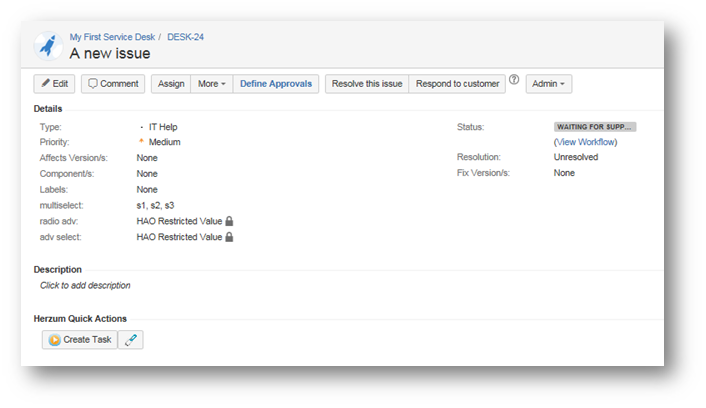Image resolution: width=706 pixels, height=408 pixels.
Task: Select Resolve this issue
Action: (x=366, y=84)
